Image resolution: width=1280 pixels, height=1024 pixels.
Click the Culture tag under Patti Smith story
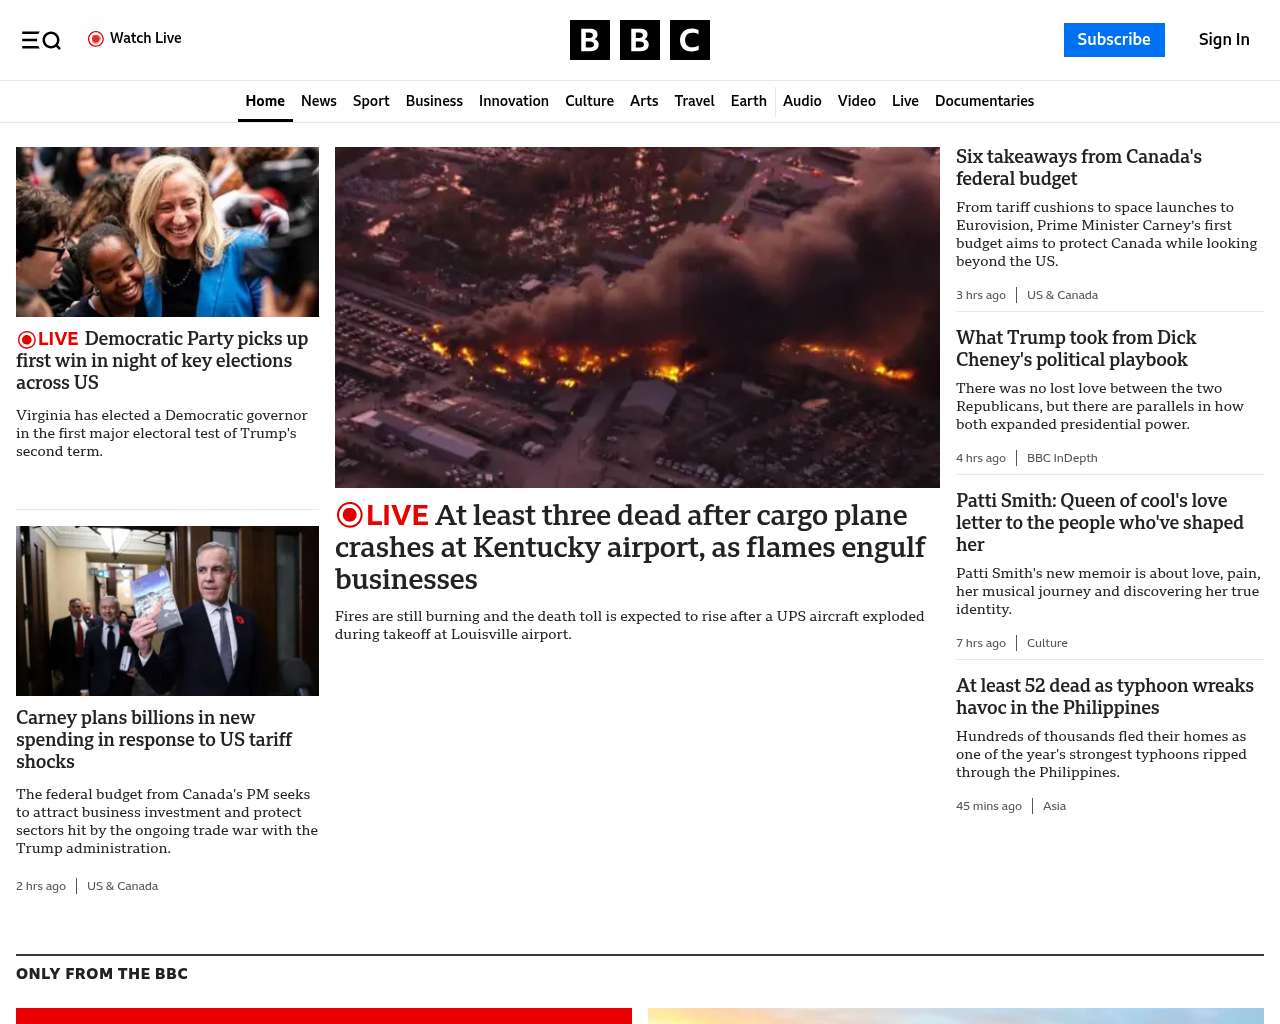(x=1047, y=643)
